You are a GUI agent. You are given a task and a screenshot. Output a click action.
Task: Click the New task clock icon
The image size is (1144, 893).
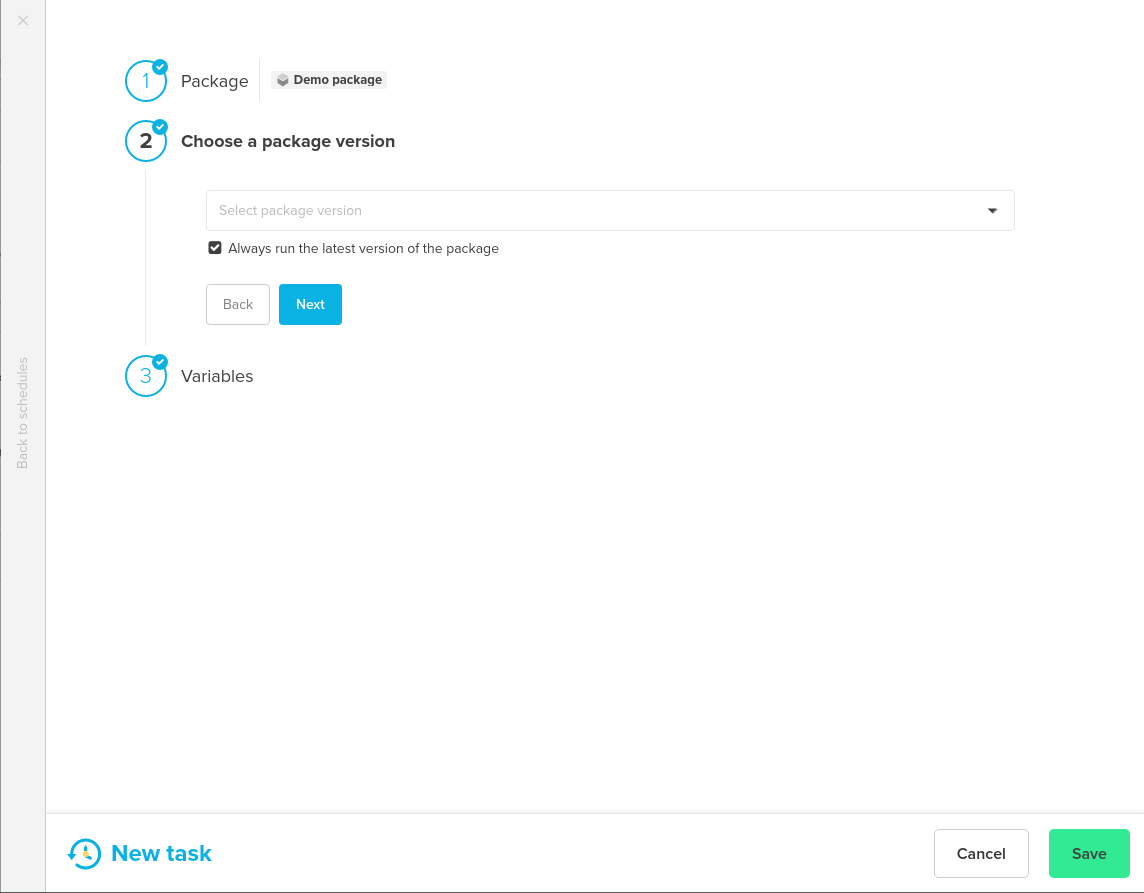point(84,853)
